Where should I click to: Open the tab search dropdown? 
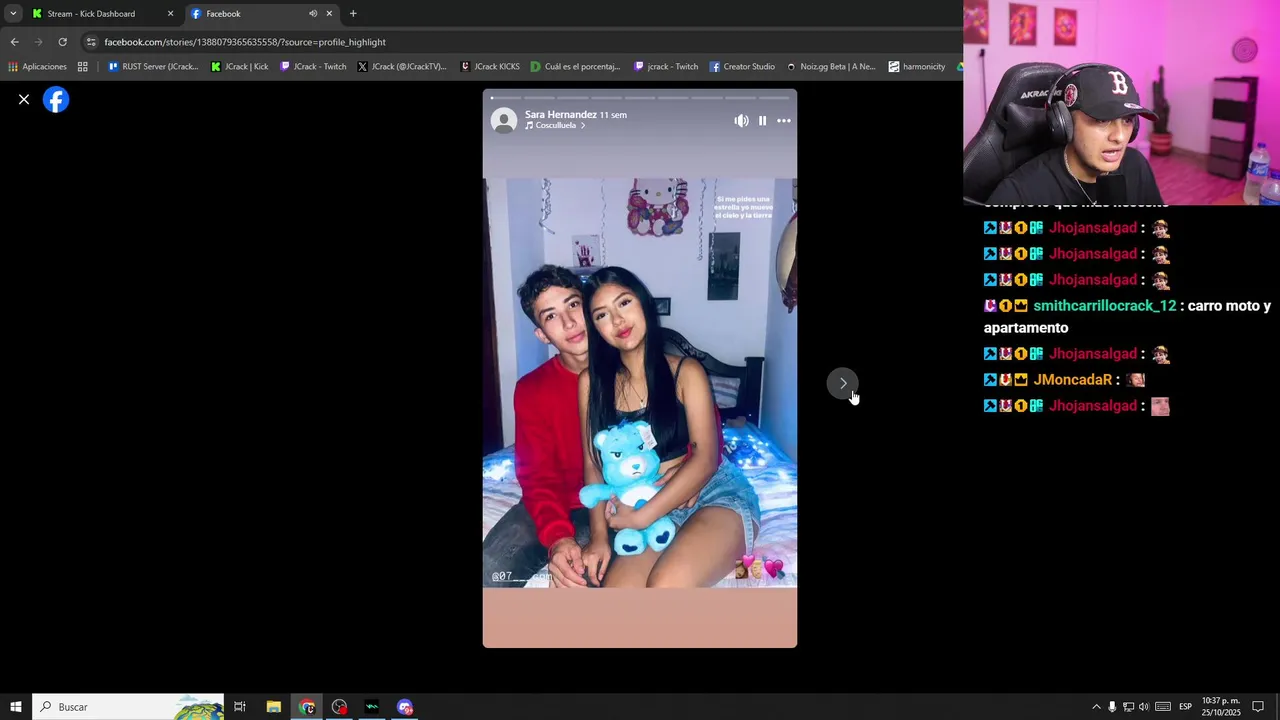coord(13,14)
